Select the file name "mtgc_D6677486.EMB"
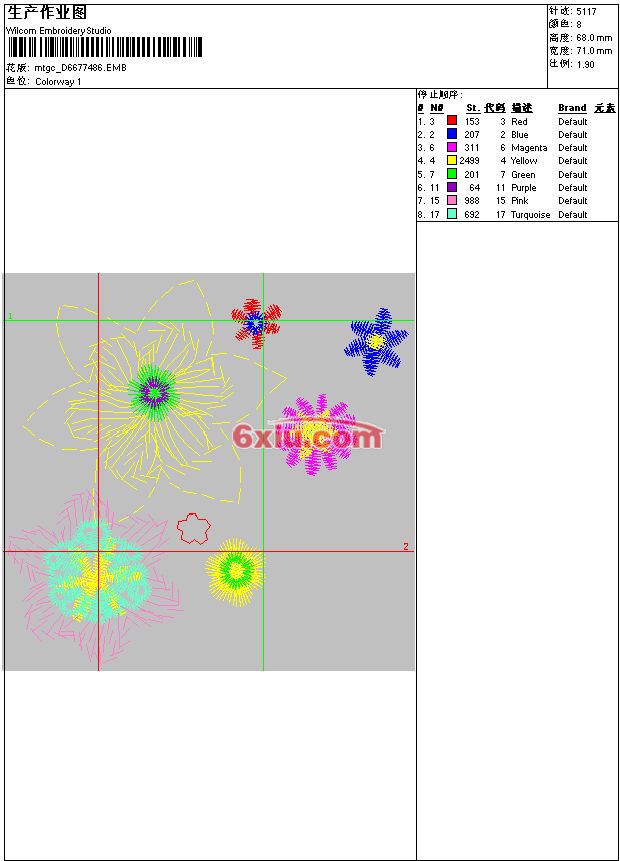This screenshot has height=861, width=620. [80, 68]
